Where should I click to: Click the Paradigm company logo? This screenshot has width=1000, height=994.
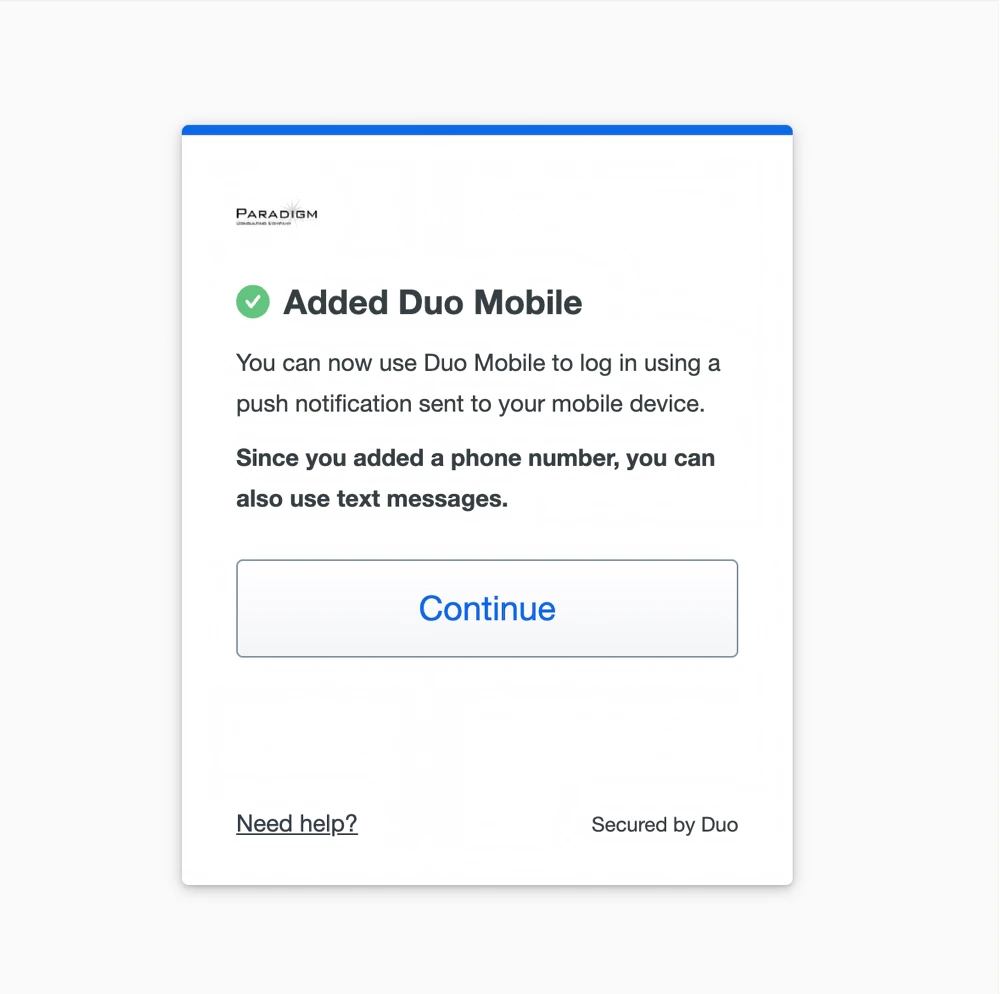(x=277, y=214)
